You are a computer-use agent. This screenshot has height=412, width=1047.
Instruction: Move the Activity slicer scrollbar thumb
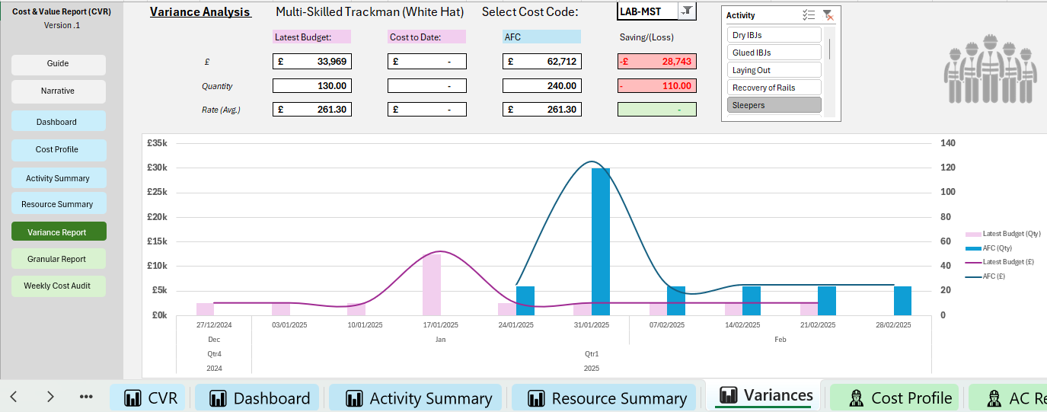pos(830,49)
